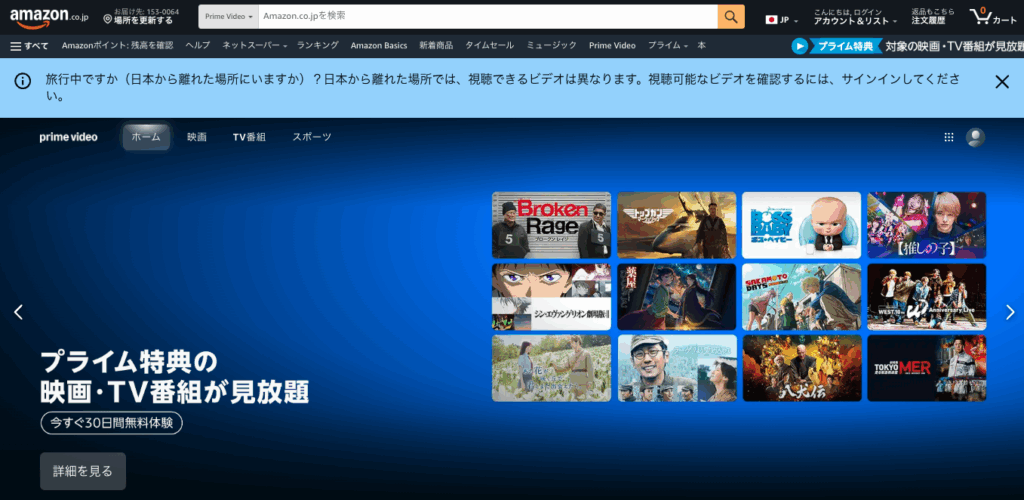Screen dimensions: 1024x500
Task: Open ランキング in the nav bar
Action: [x=317, y=46]
